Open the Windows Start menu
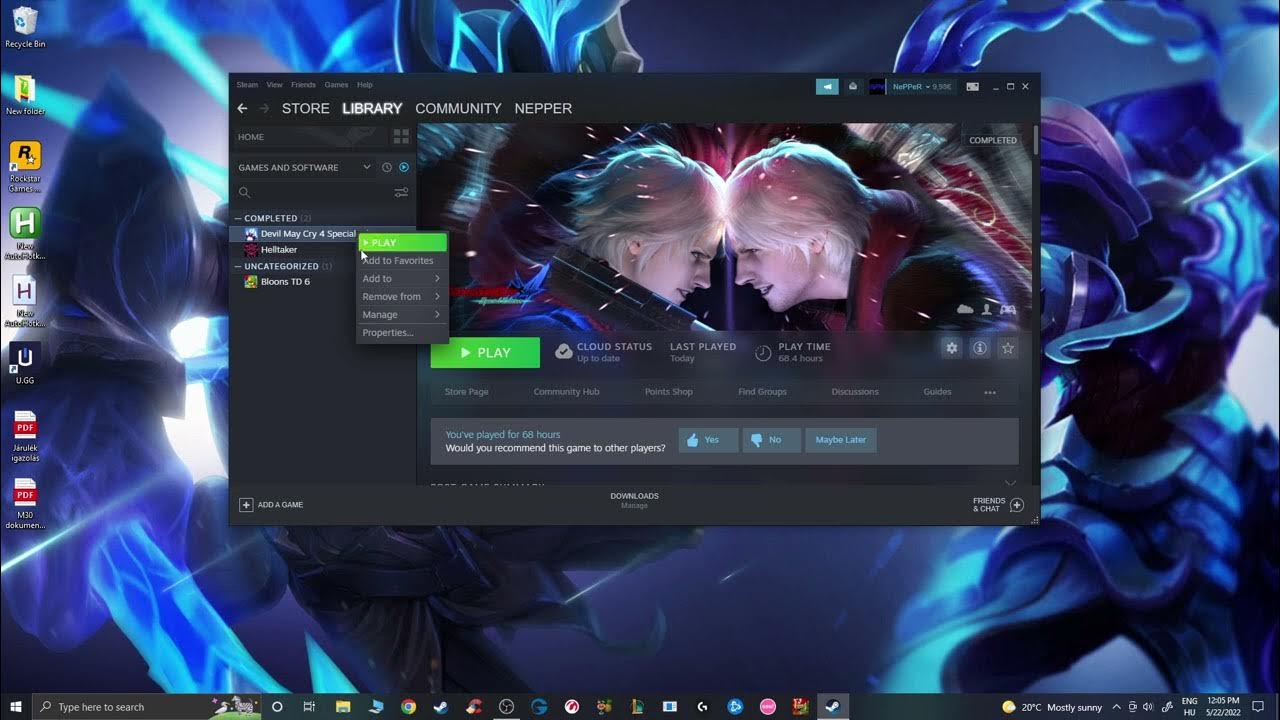This screenshot has height=720, width=1280. [16, 706]
